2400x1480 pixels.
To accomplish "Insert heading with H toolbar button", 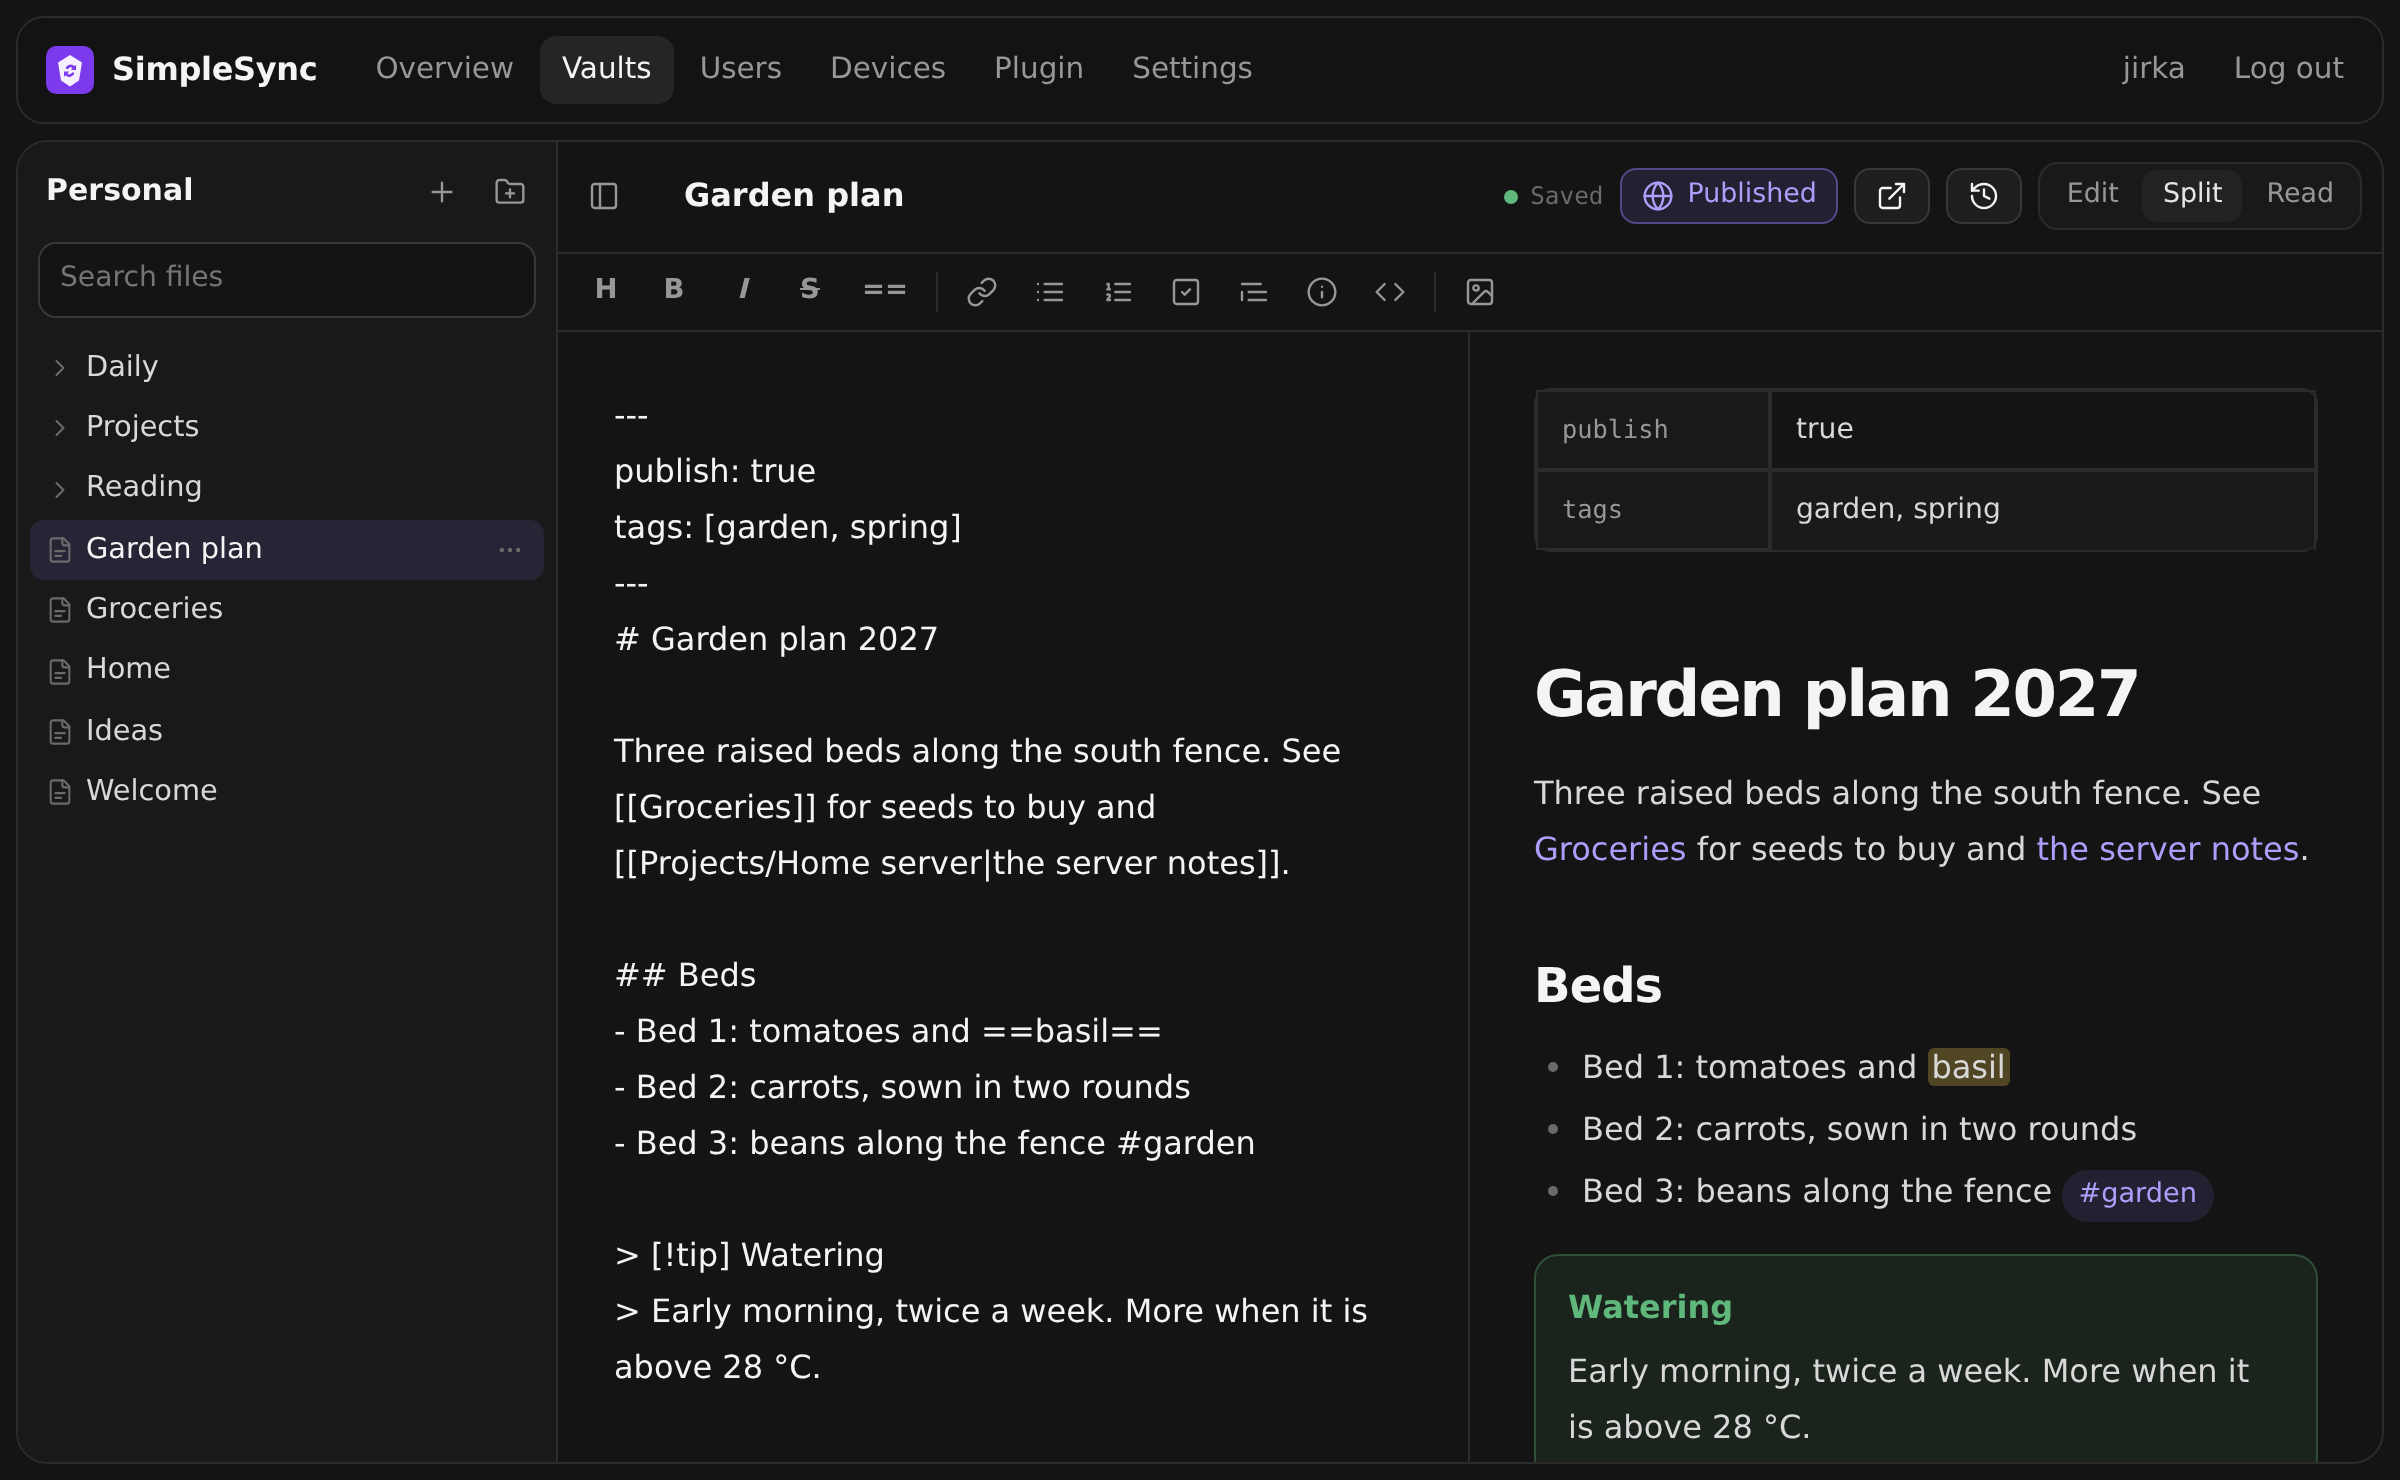I will click(x=606, y=290).
